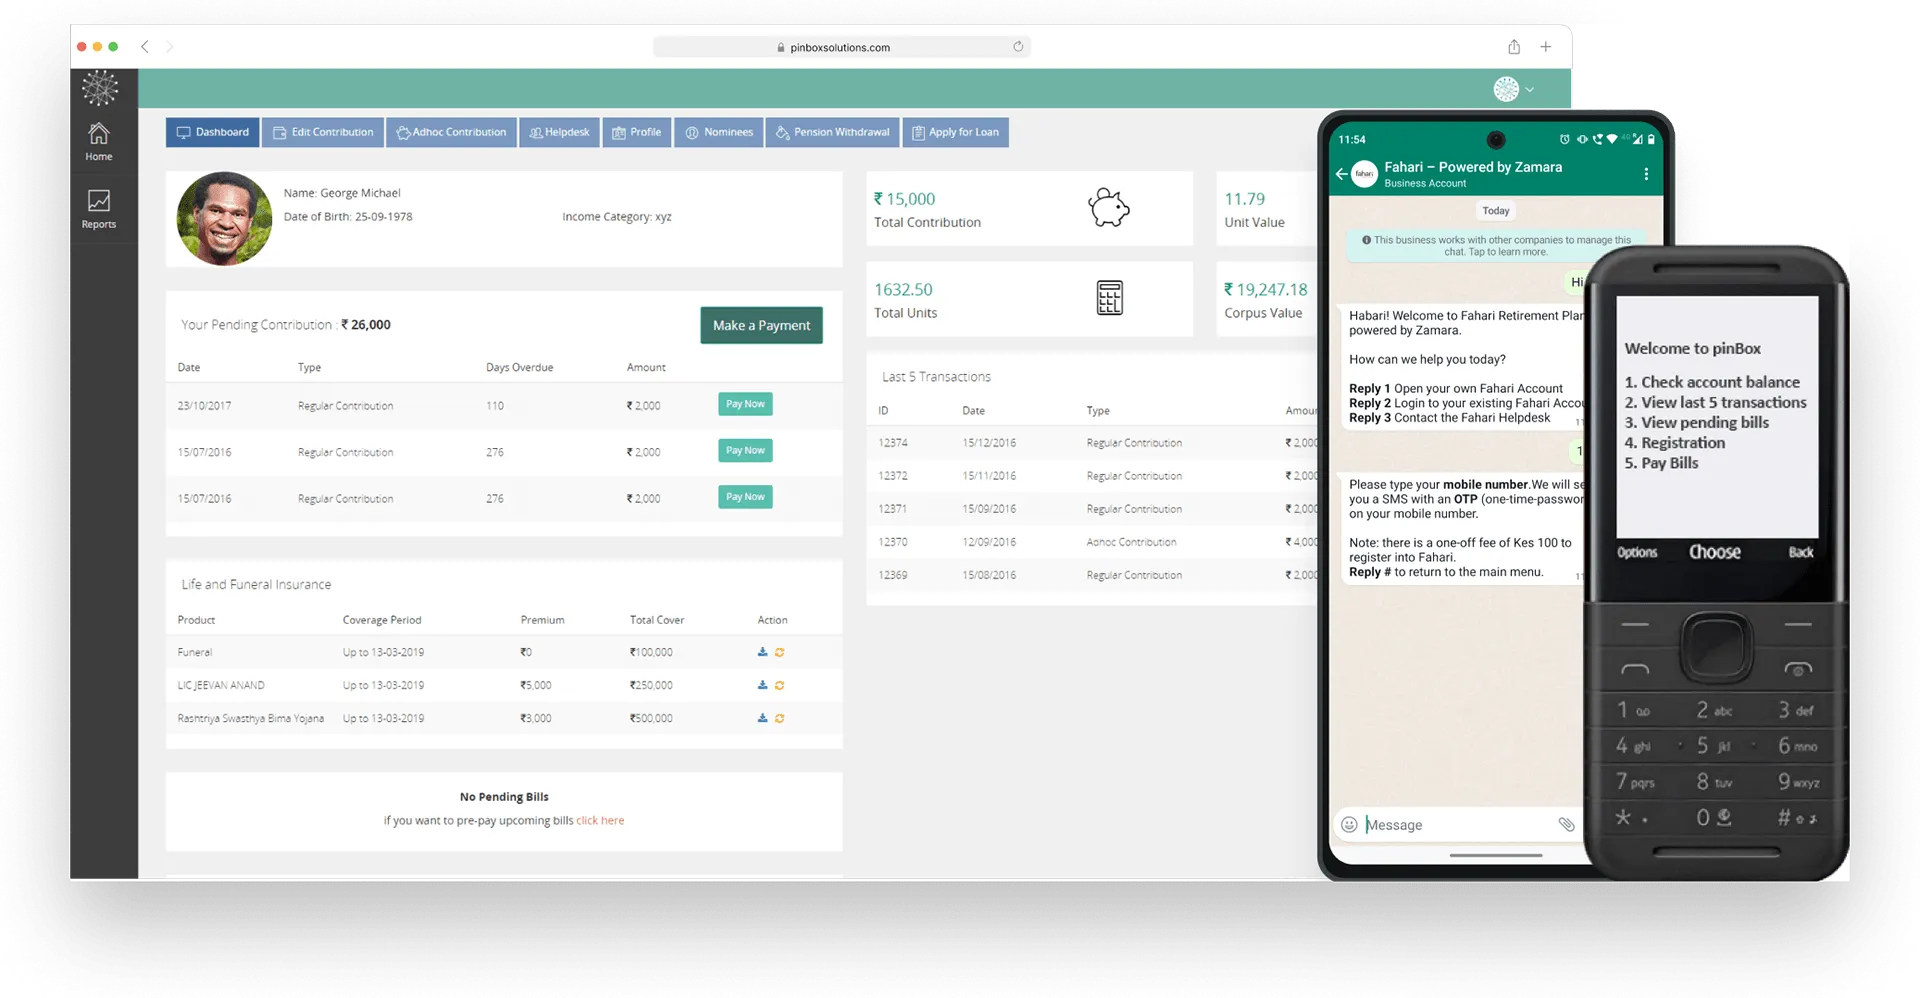The image size is (1920, 998).
Task: Switch to the Edit Contribution tab
Action: pos(323,132)
